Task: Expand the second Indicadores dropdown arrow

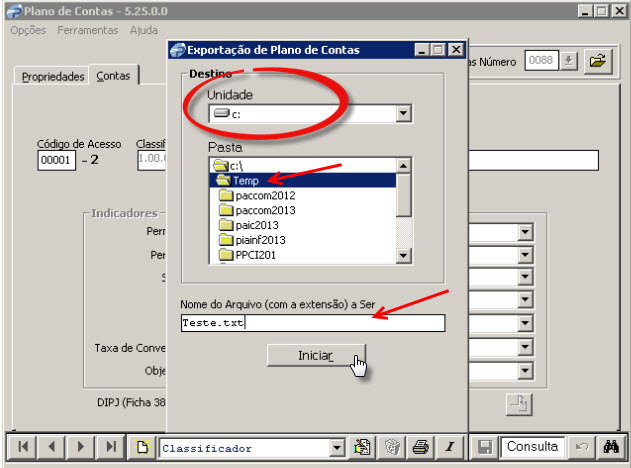Action: 525,255
